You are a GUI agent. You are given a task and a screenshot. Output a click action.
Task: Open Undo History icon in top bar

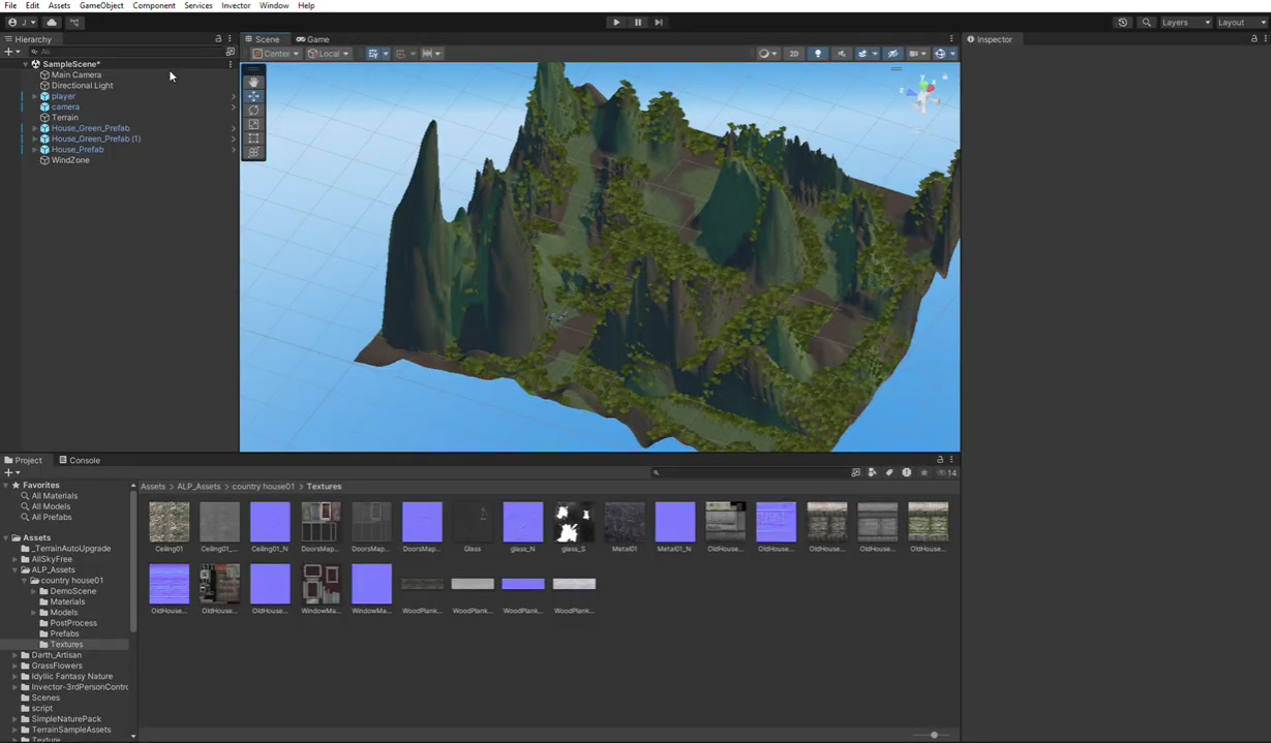tap(1122, 22)
